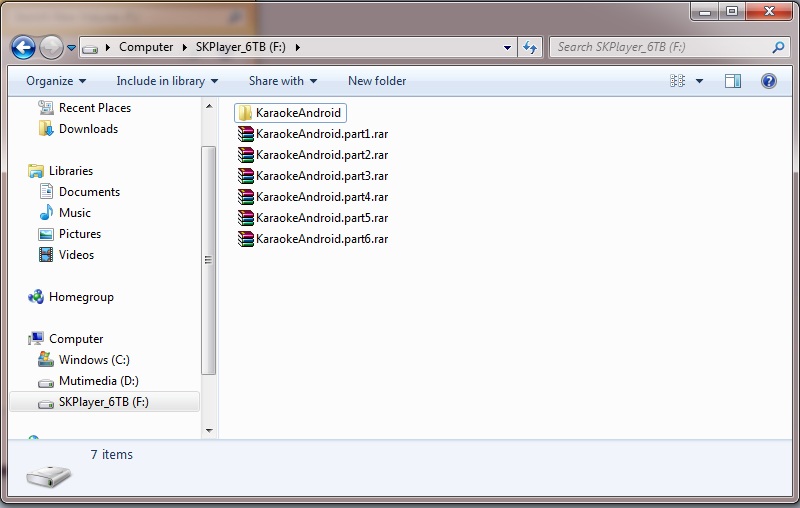Open Windows (C:) drive
Viewport: 800px width, 508px height.
pos(94,360)
